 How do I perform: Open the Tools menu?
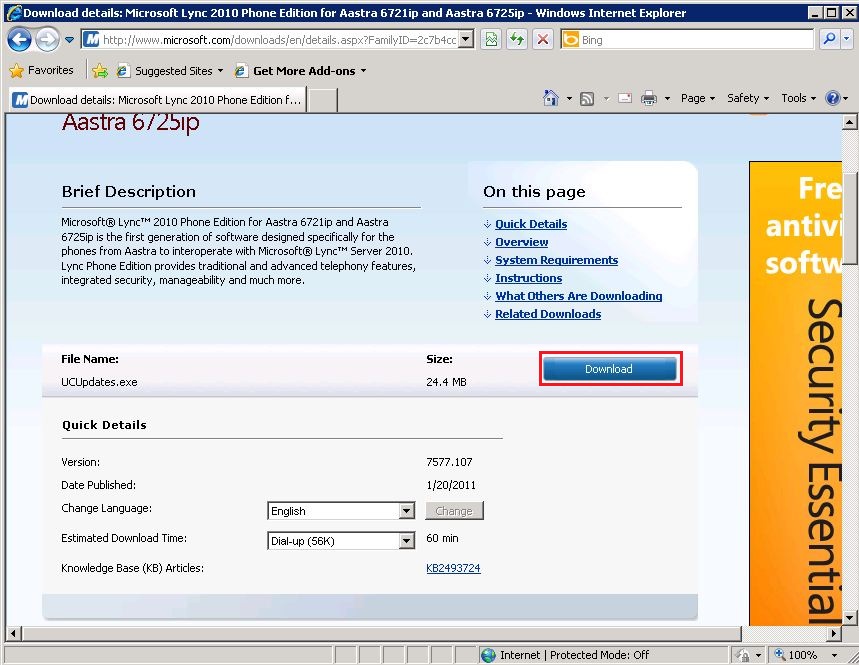pos(798,98)
